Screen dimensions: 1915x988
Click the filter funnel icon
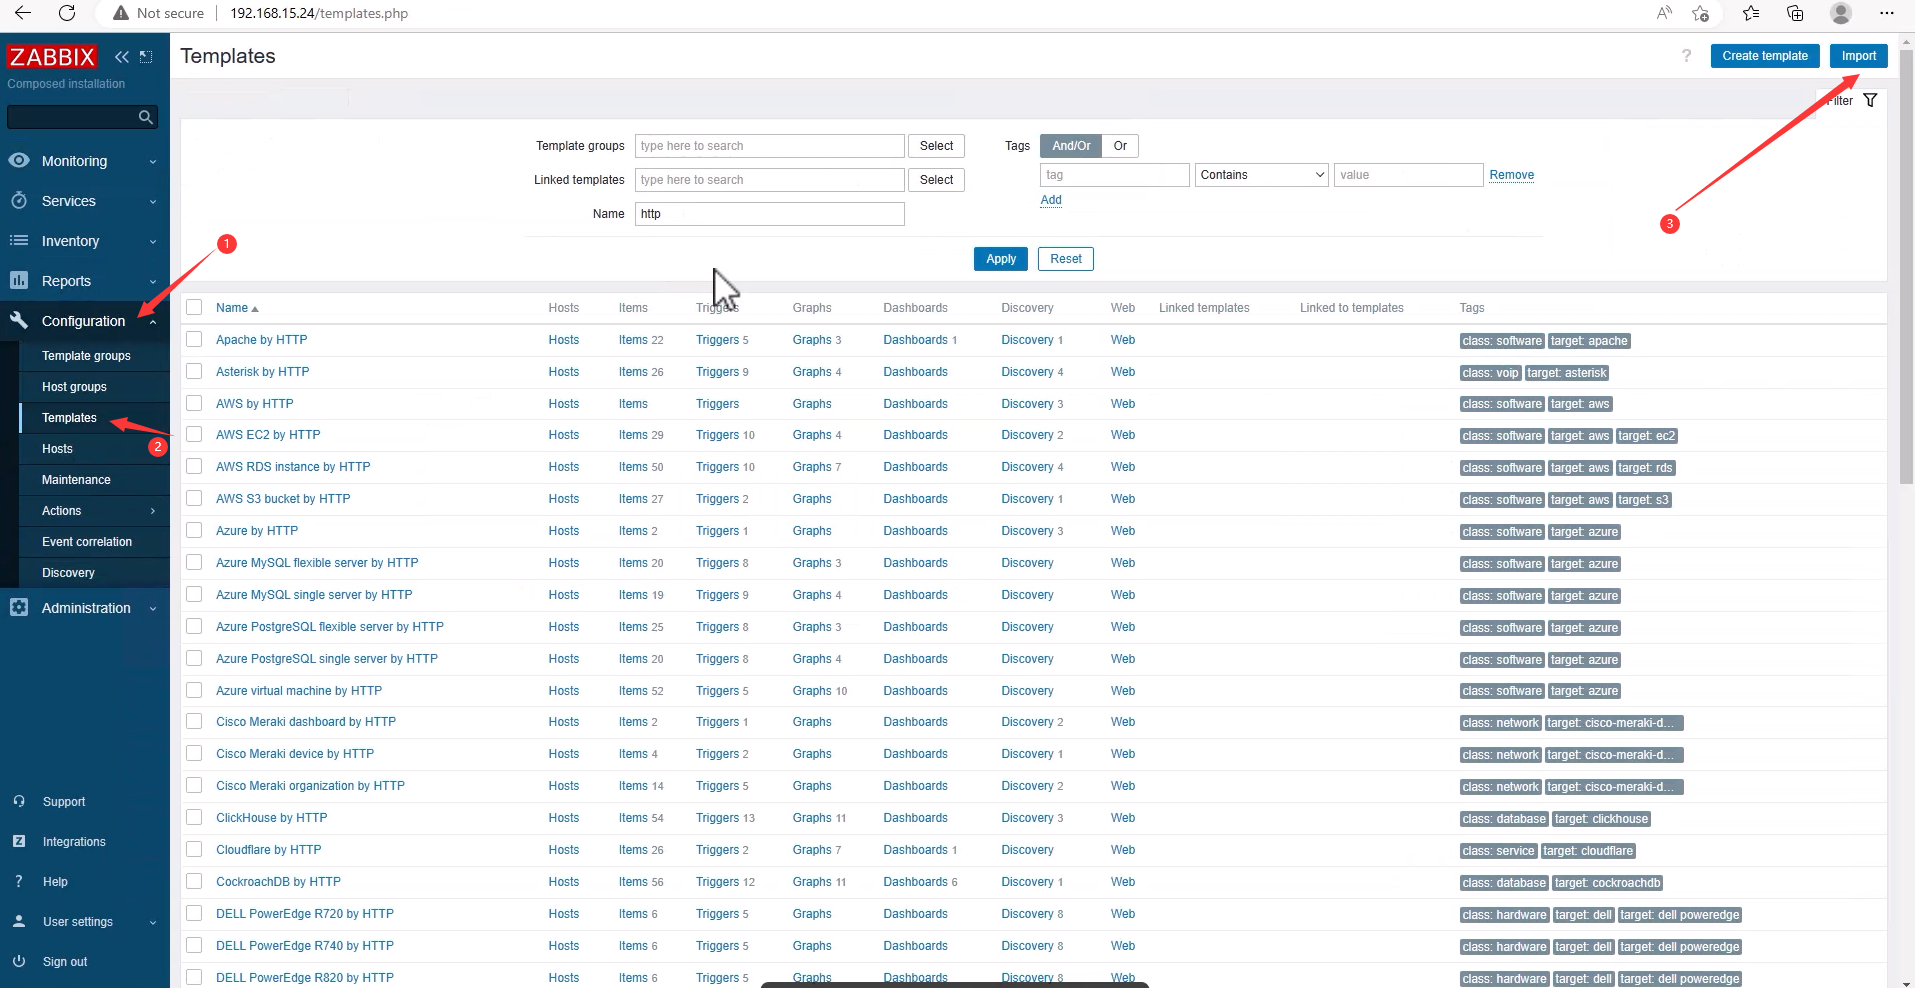[1870, 100]
